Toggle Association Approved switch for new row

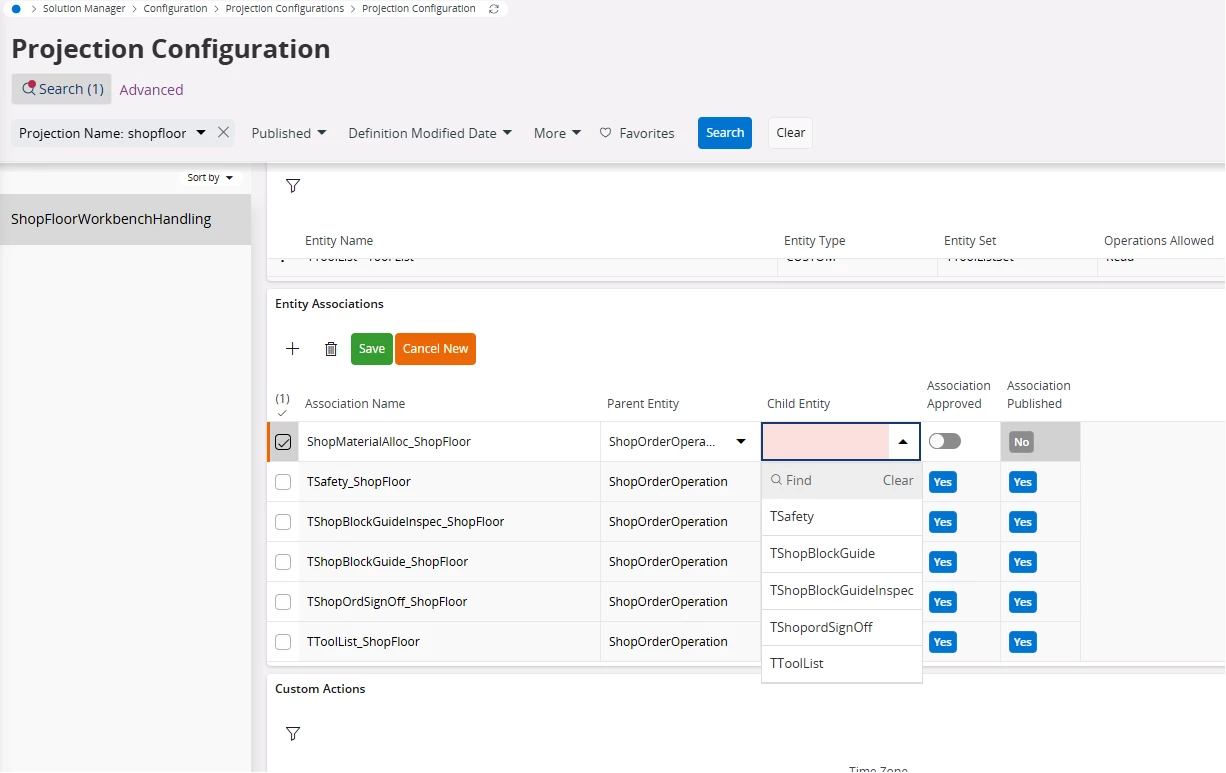click(944, 441)
